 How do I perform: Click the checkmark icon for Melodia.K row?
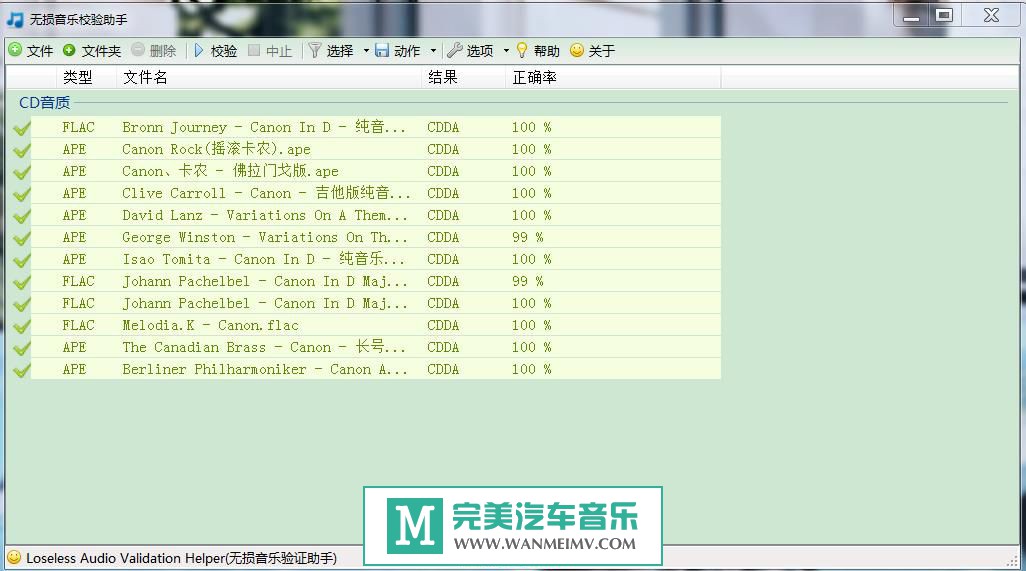[x=22, y=326]
